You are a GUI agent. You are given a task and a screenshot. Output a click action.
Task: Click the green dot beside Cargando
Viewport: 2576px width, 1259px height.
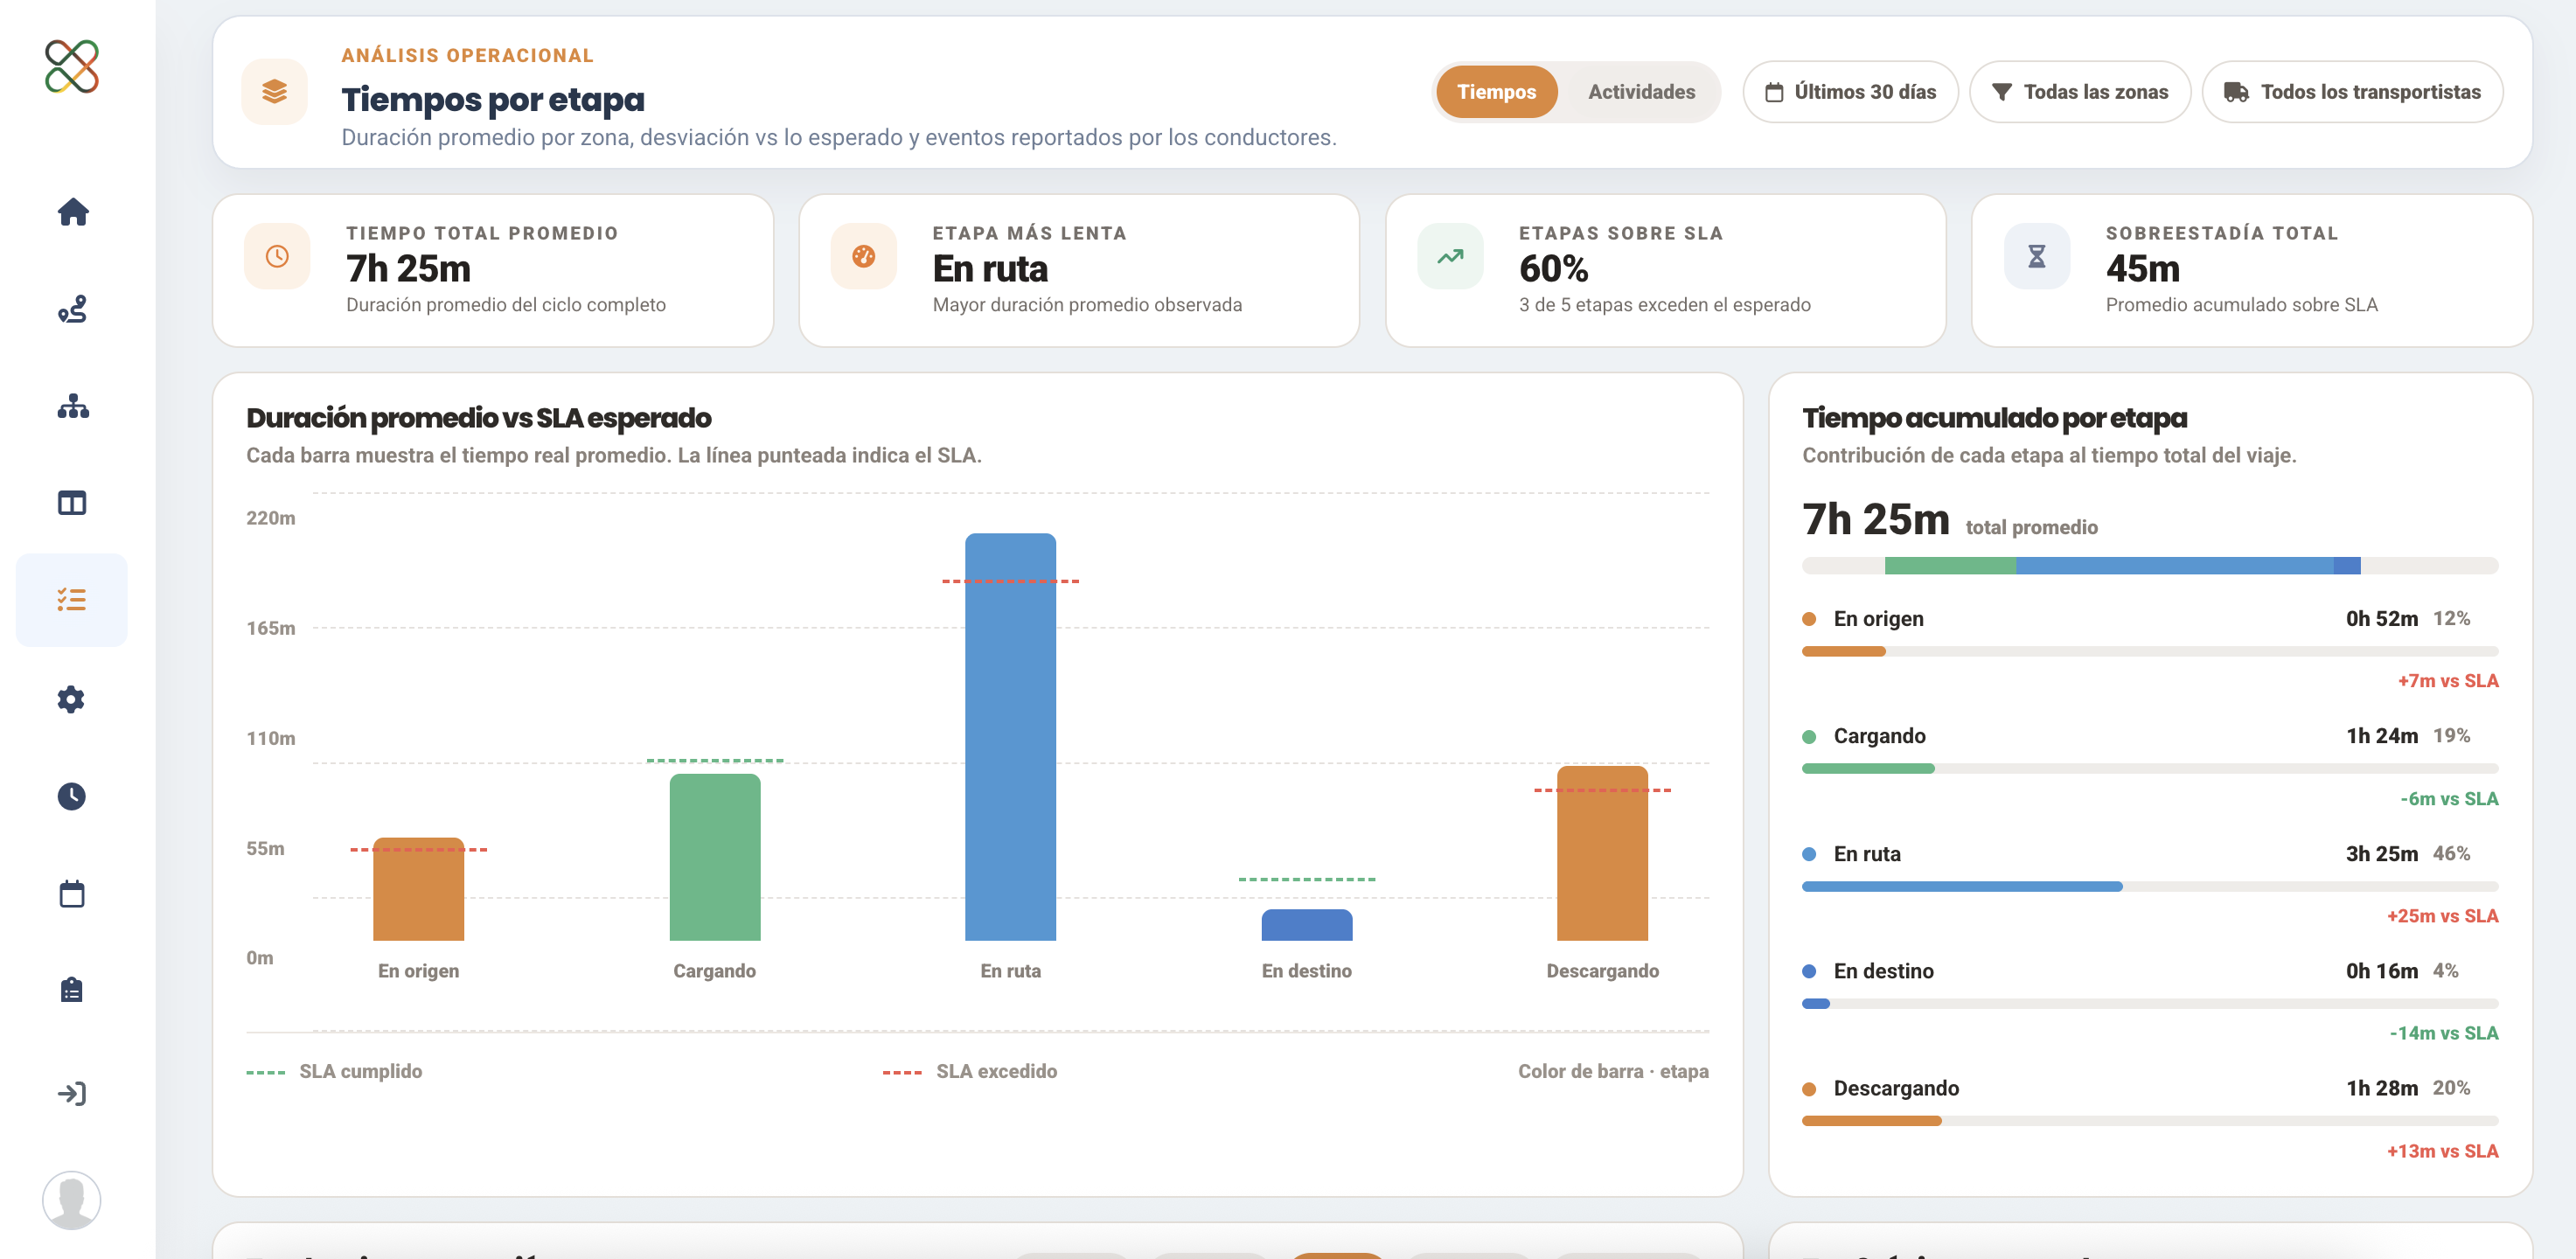pyautogui.click(x=1809, y=737)
